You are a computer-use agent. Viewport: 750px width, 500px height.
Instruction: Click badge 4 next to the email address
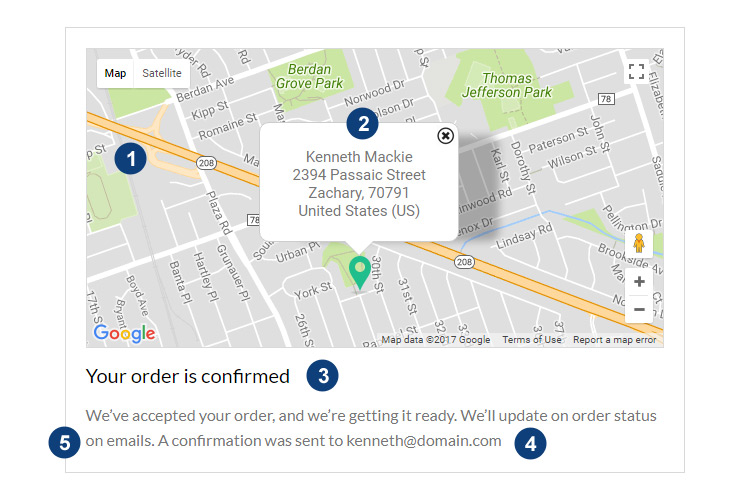coord(531,441)
